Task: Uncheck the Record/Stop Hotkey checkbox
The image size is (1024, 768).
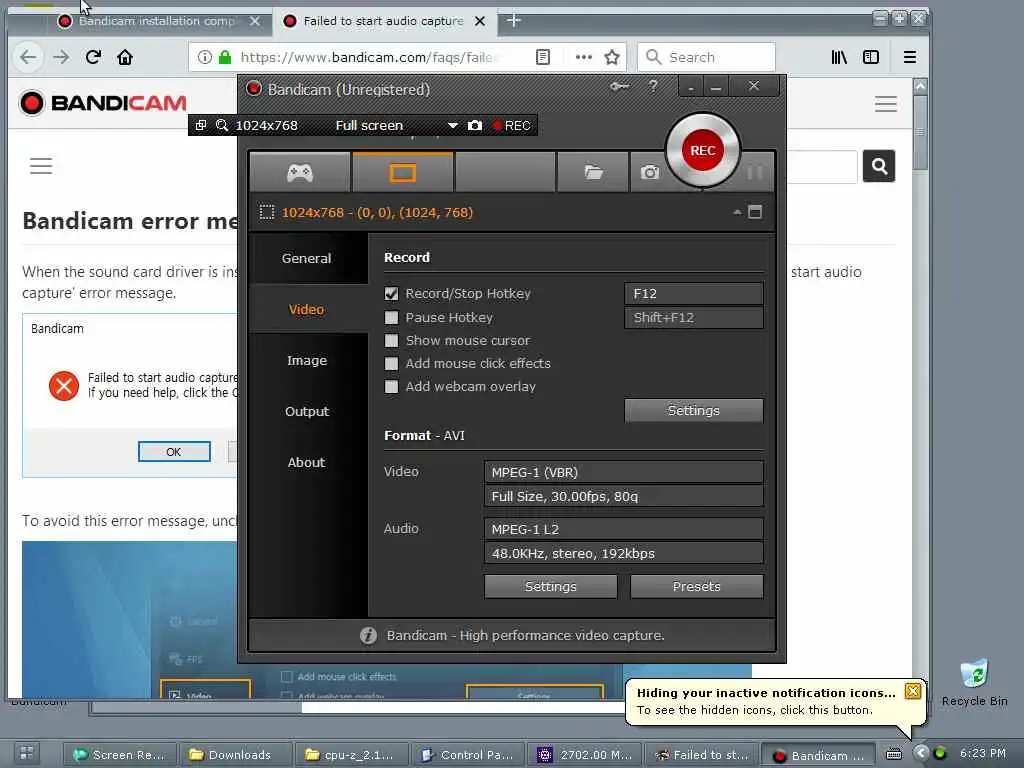Action: click(391, 294)
